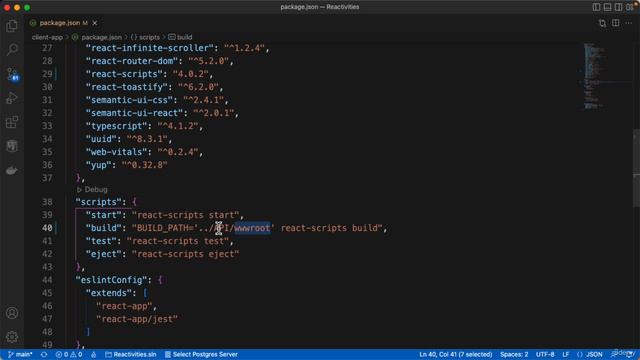640x360 pixels.
Task: Click the Open Changes icon in editor toolbar
Action: coord(602,23)
